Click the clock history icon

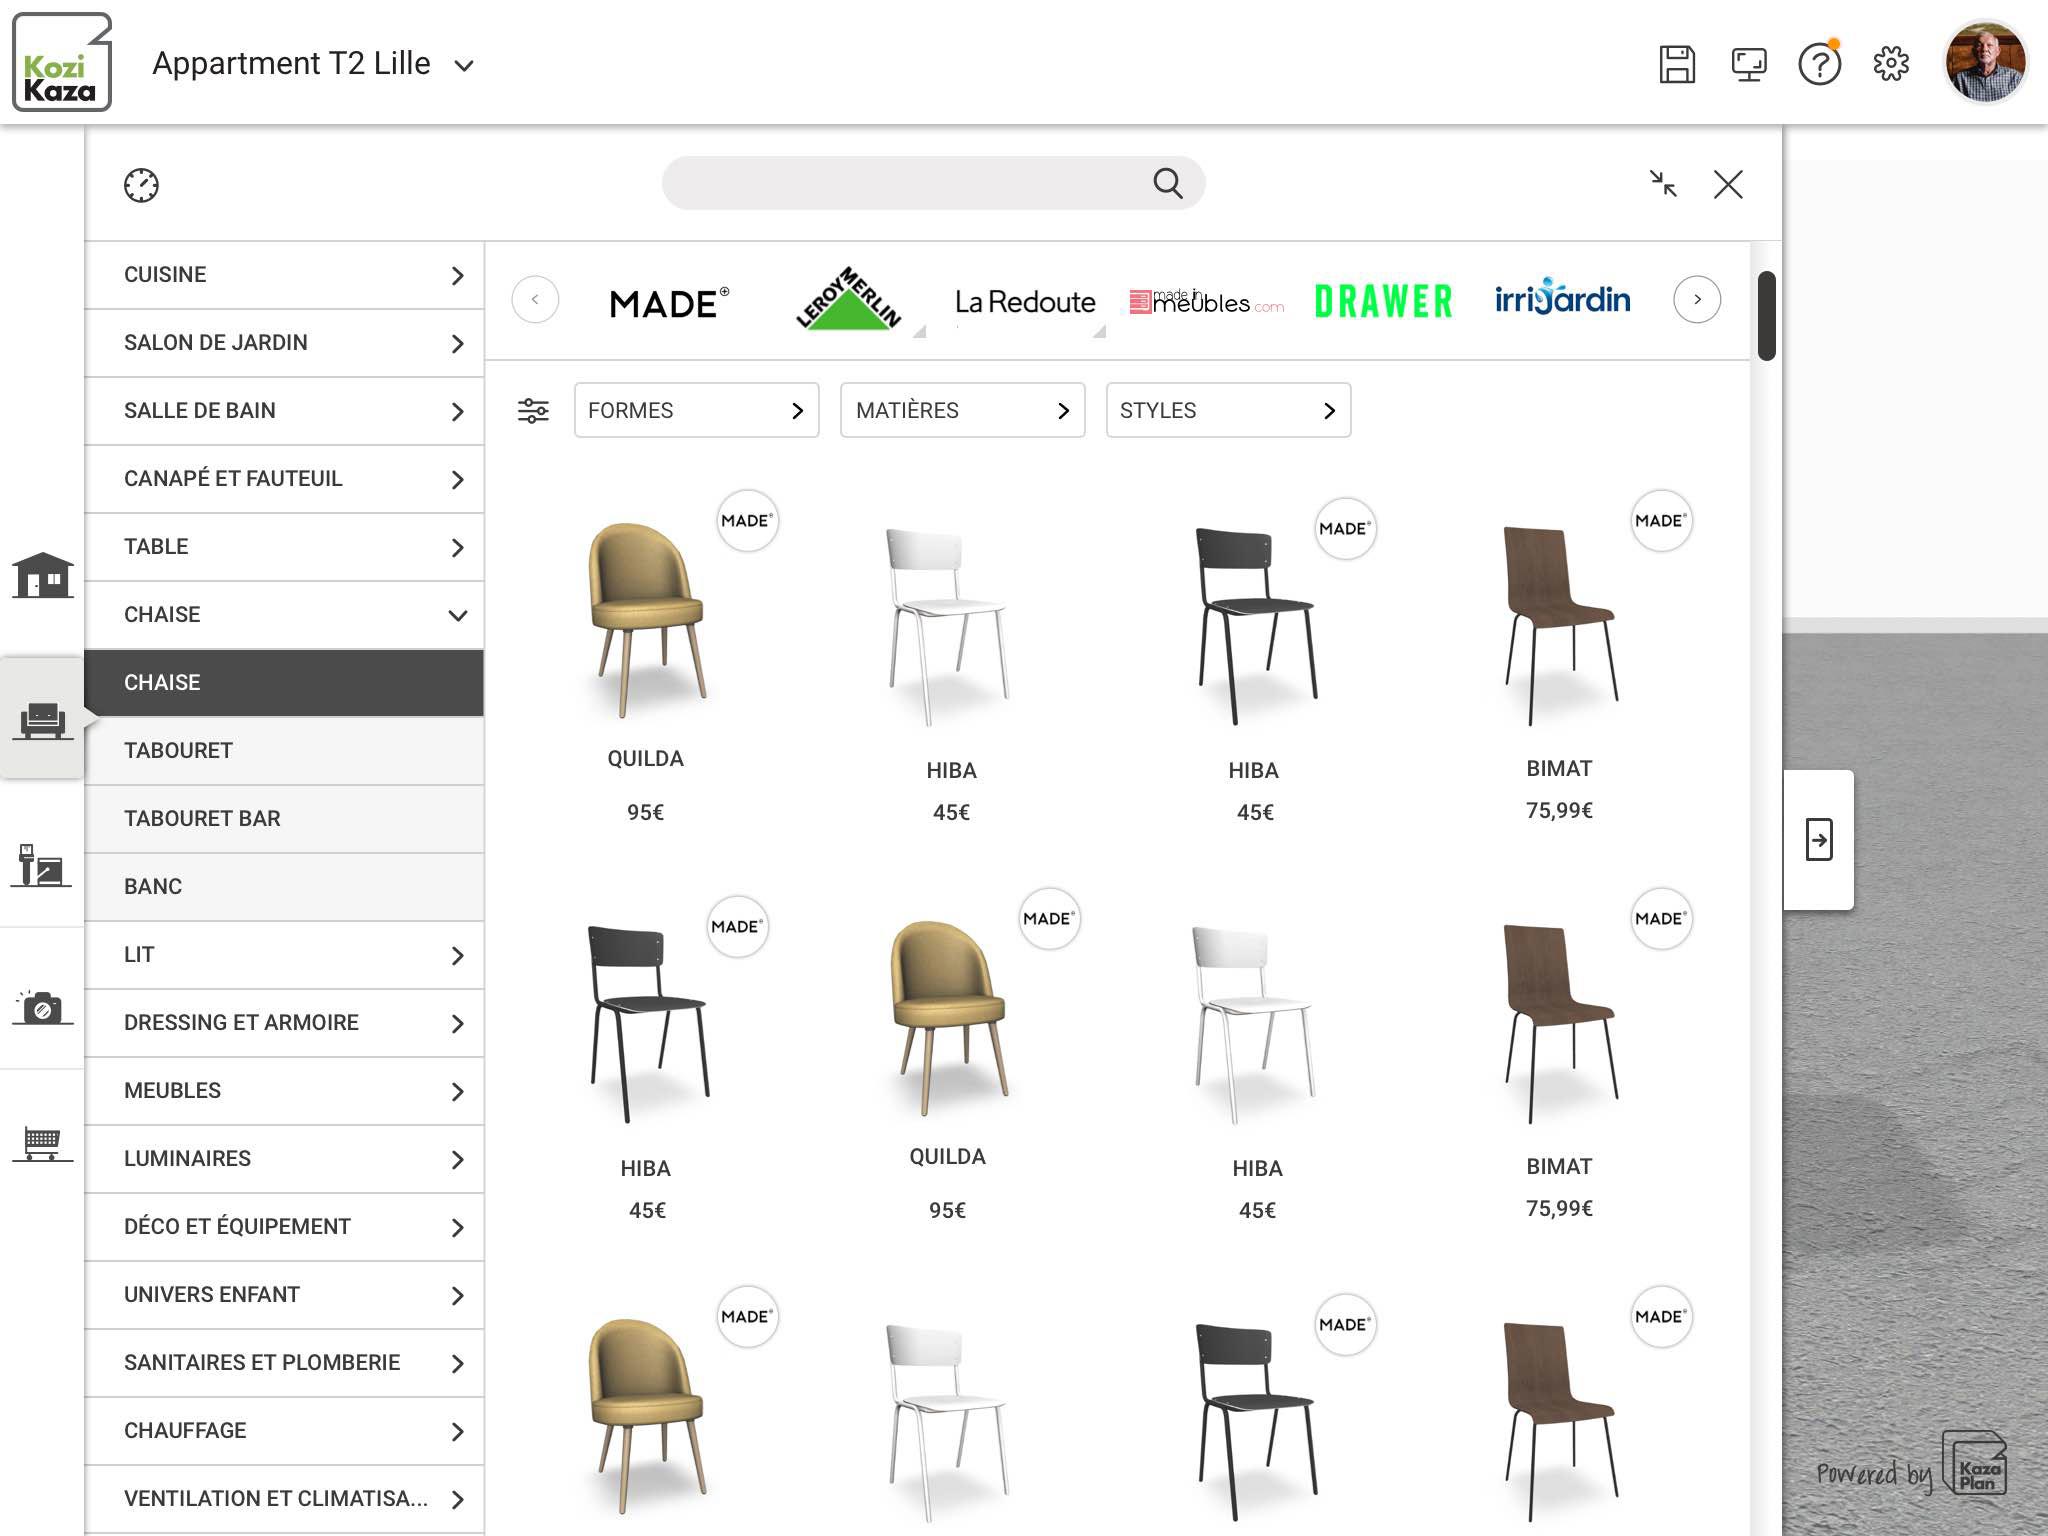(x=141, y=185)
